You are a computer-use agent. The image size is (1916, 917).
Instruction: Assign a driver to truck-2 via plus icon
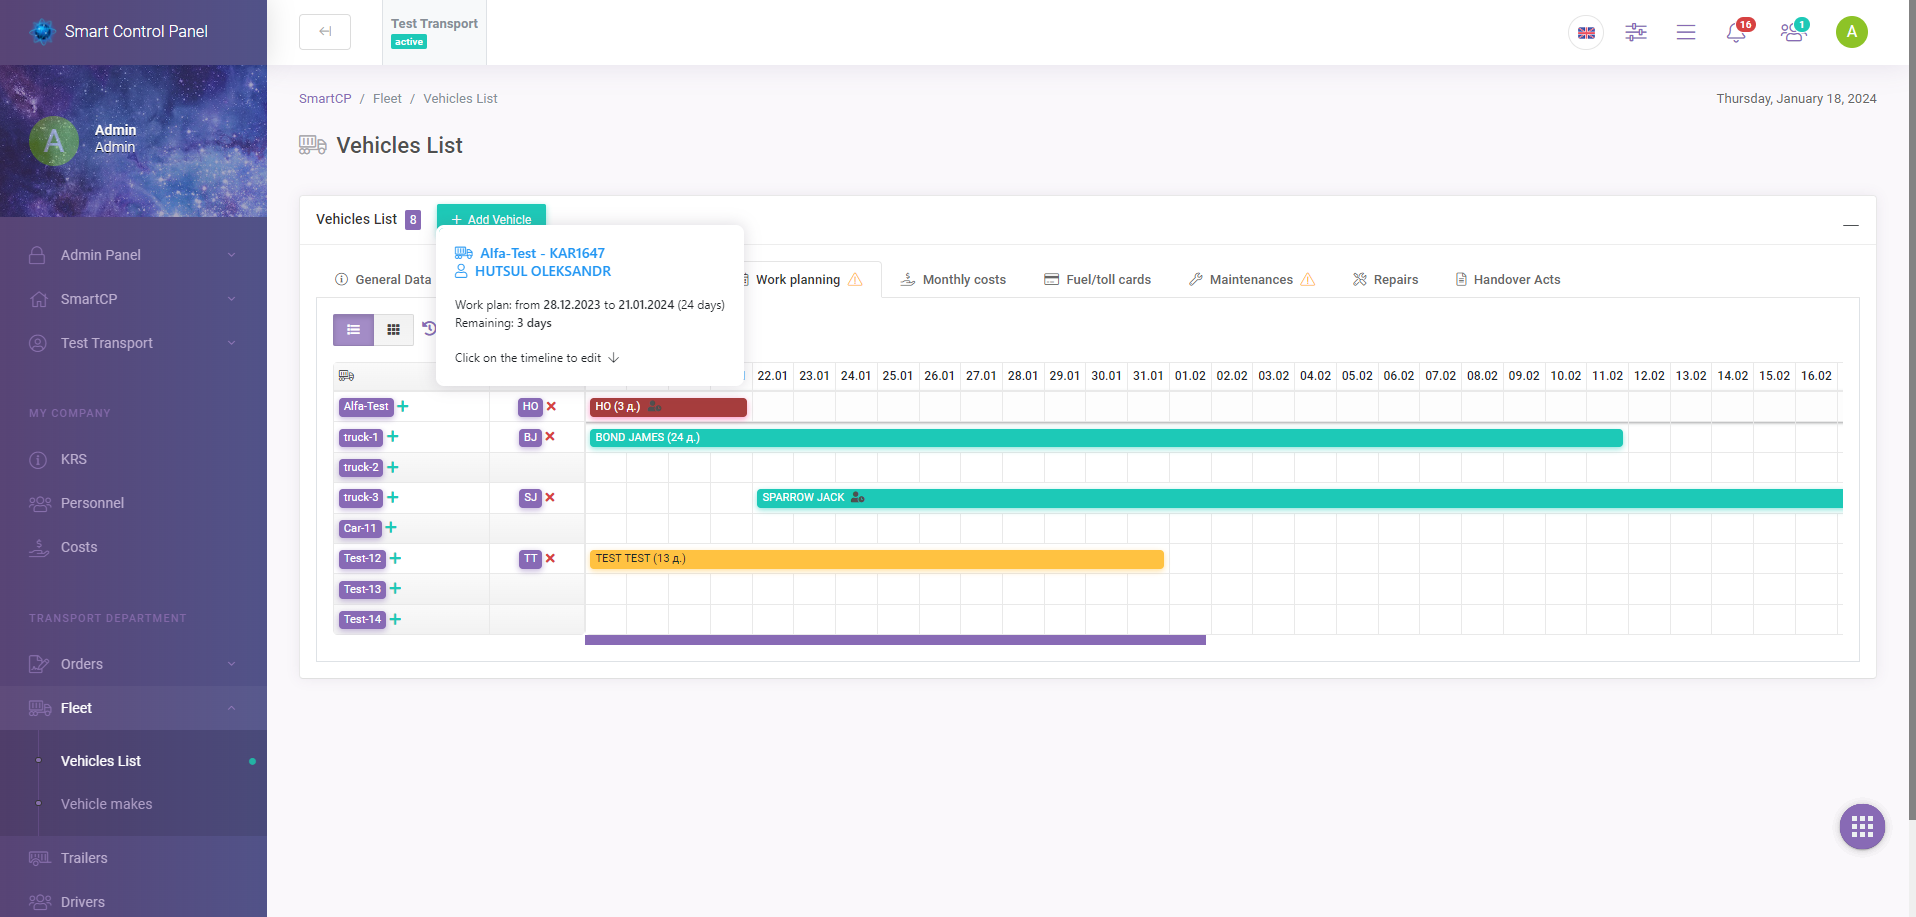[x=392, y=467]
